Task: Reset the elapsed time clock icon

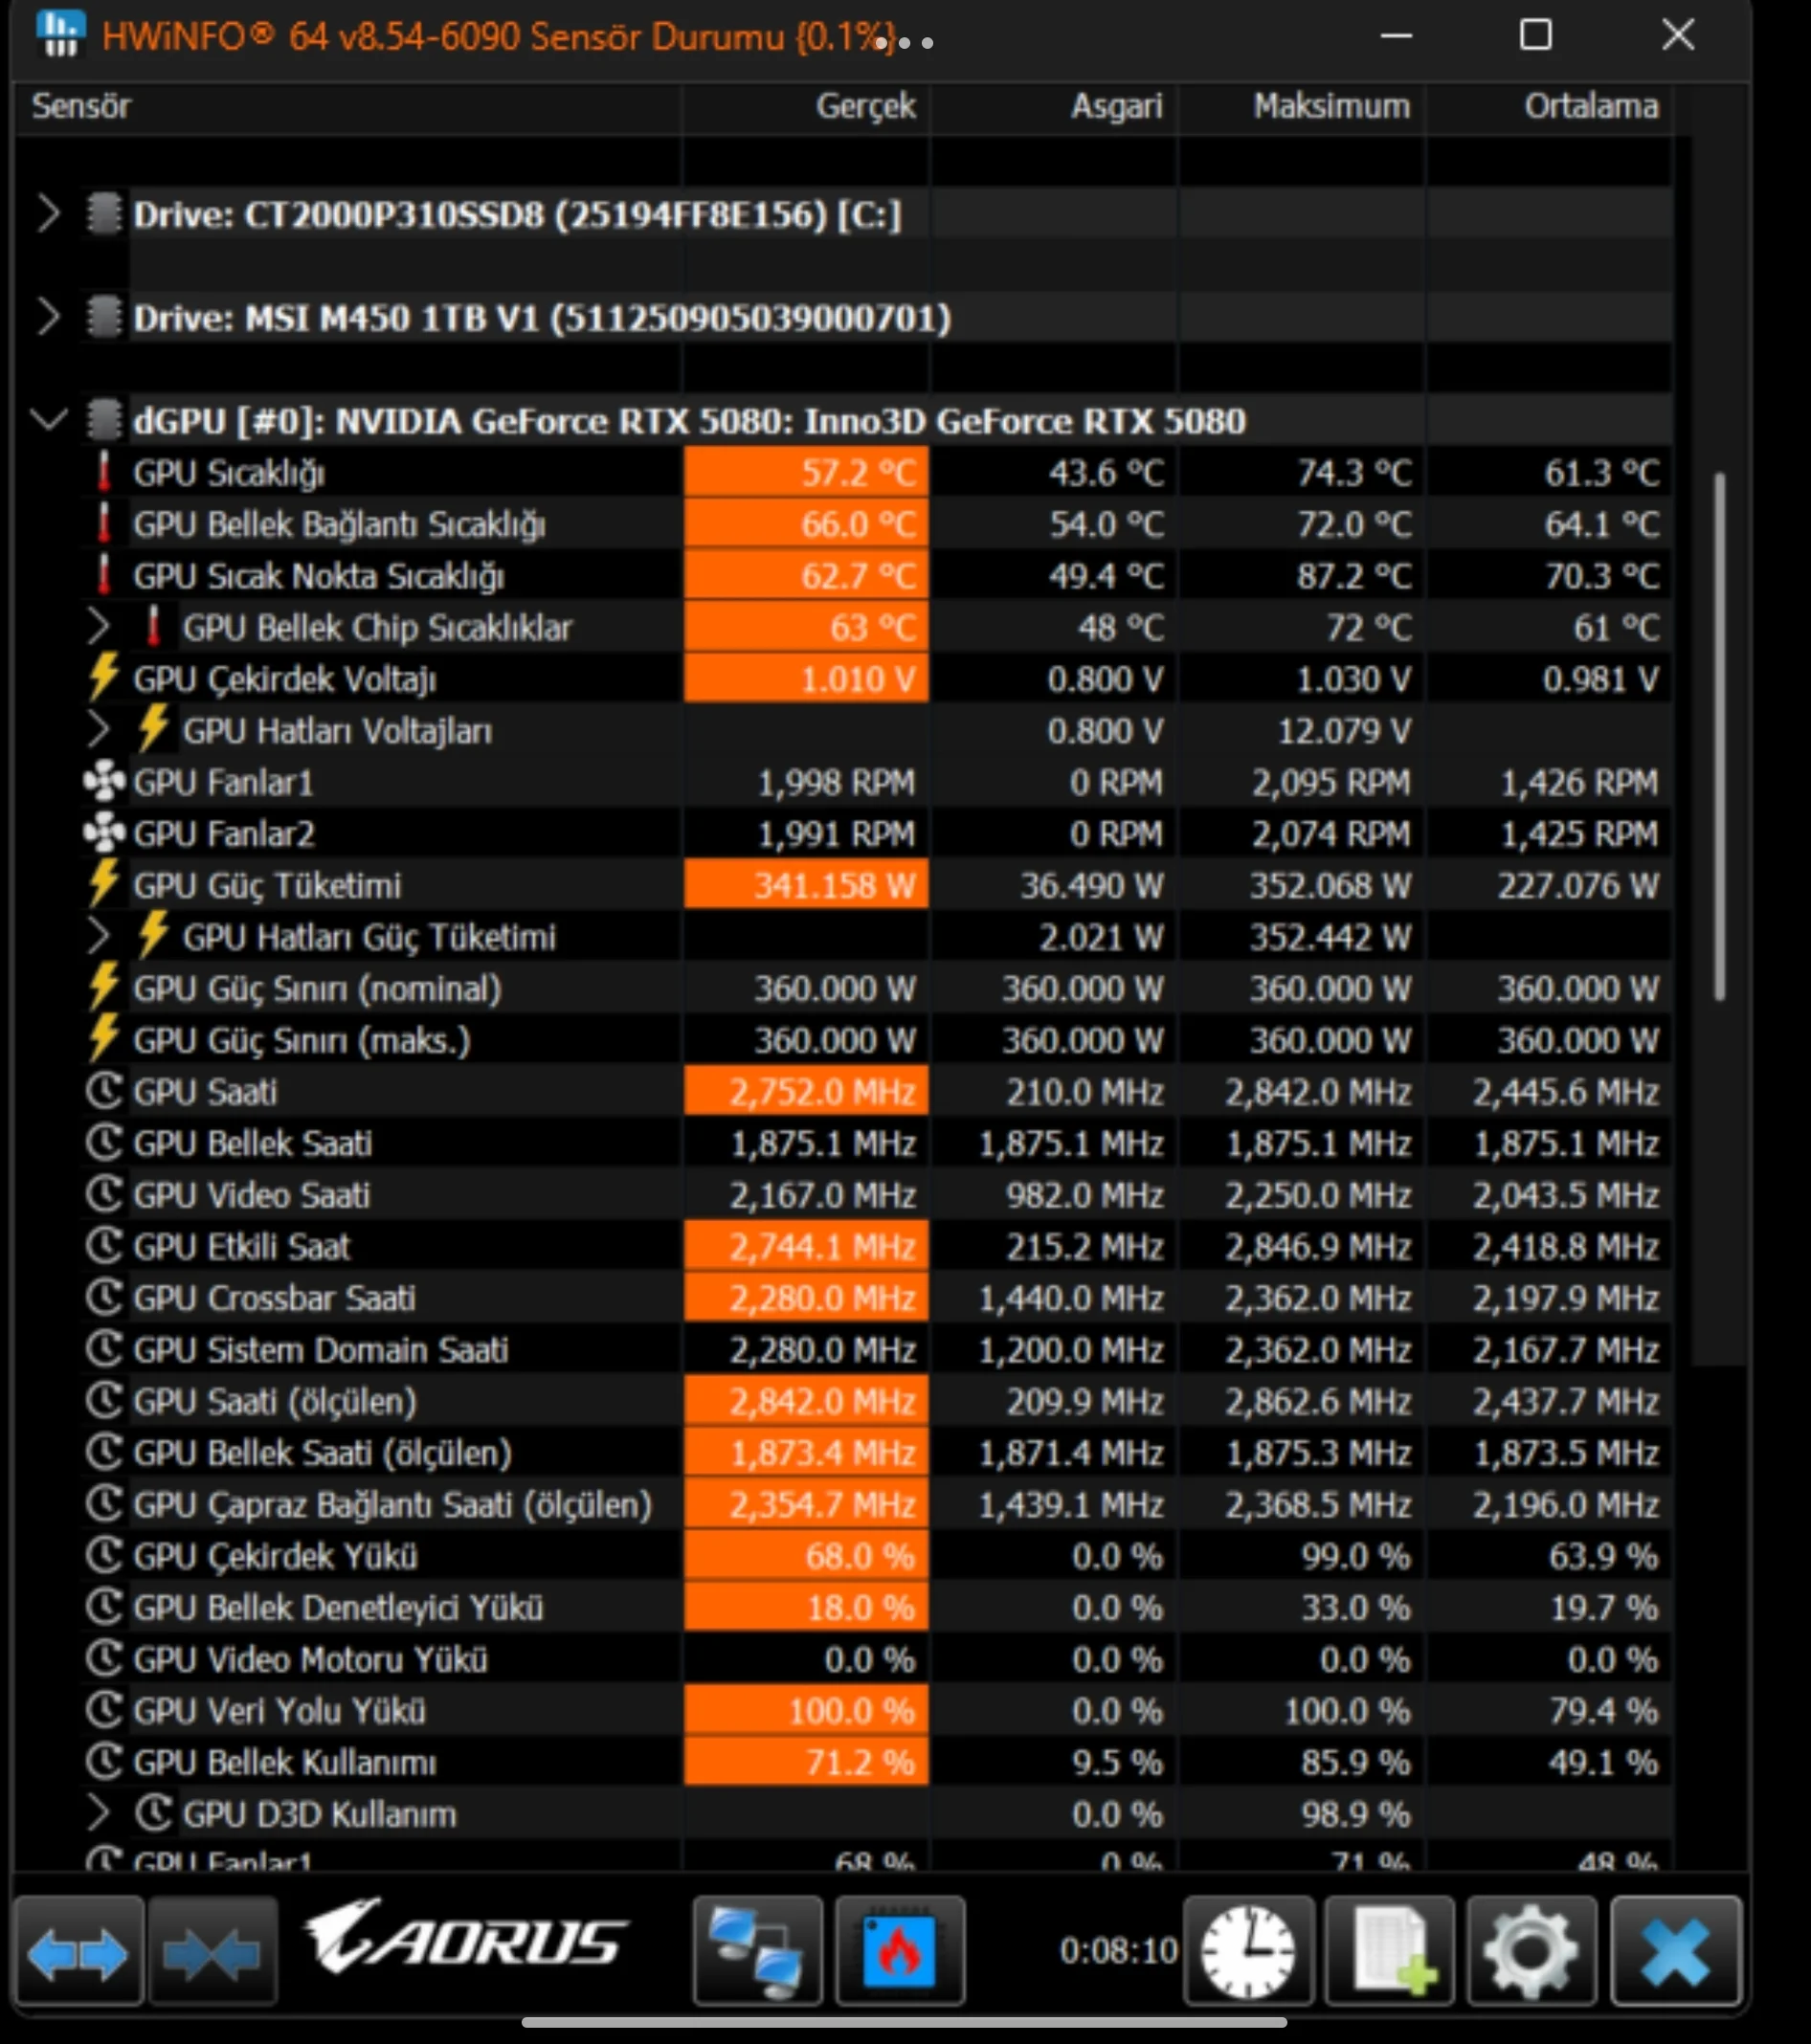Action: [1247, 1951]
